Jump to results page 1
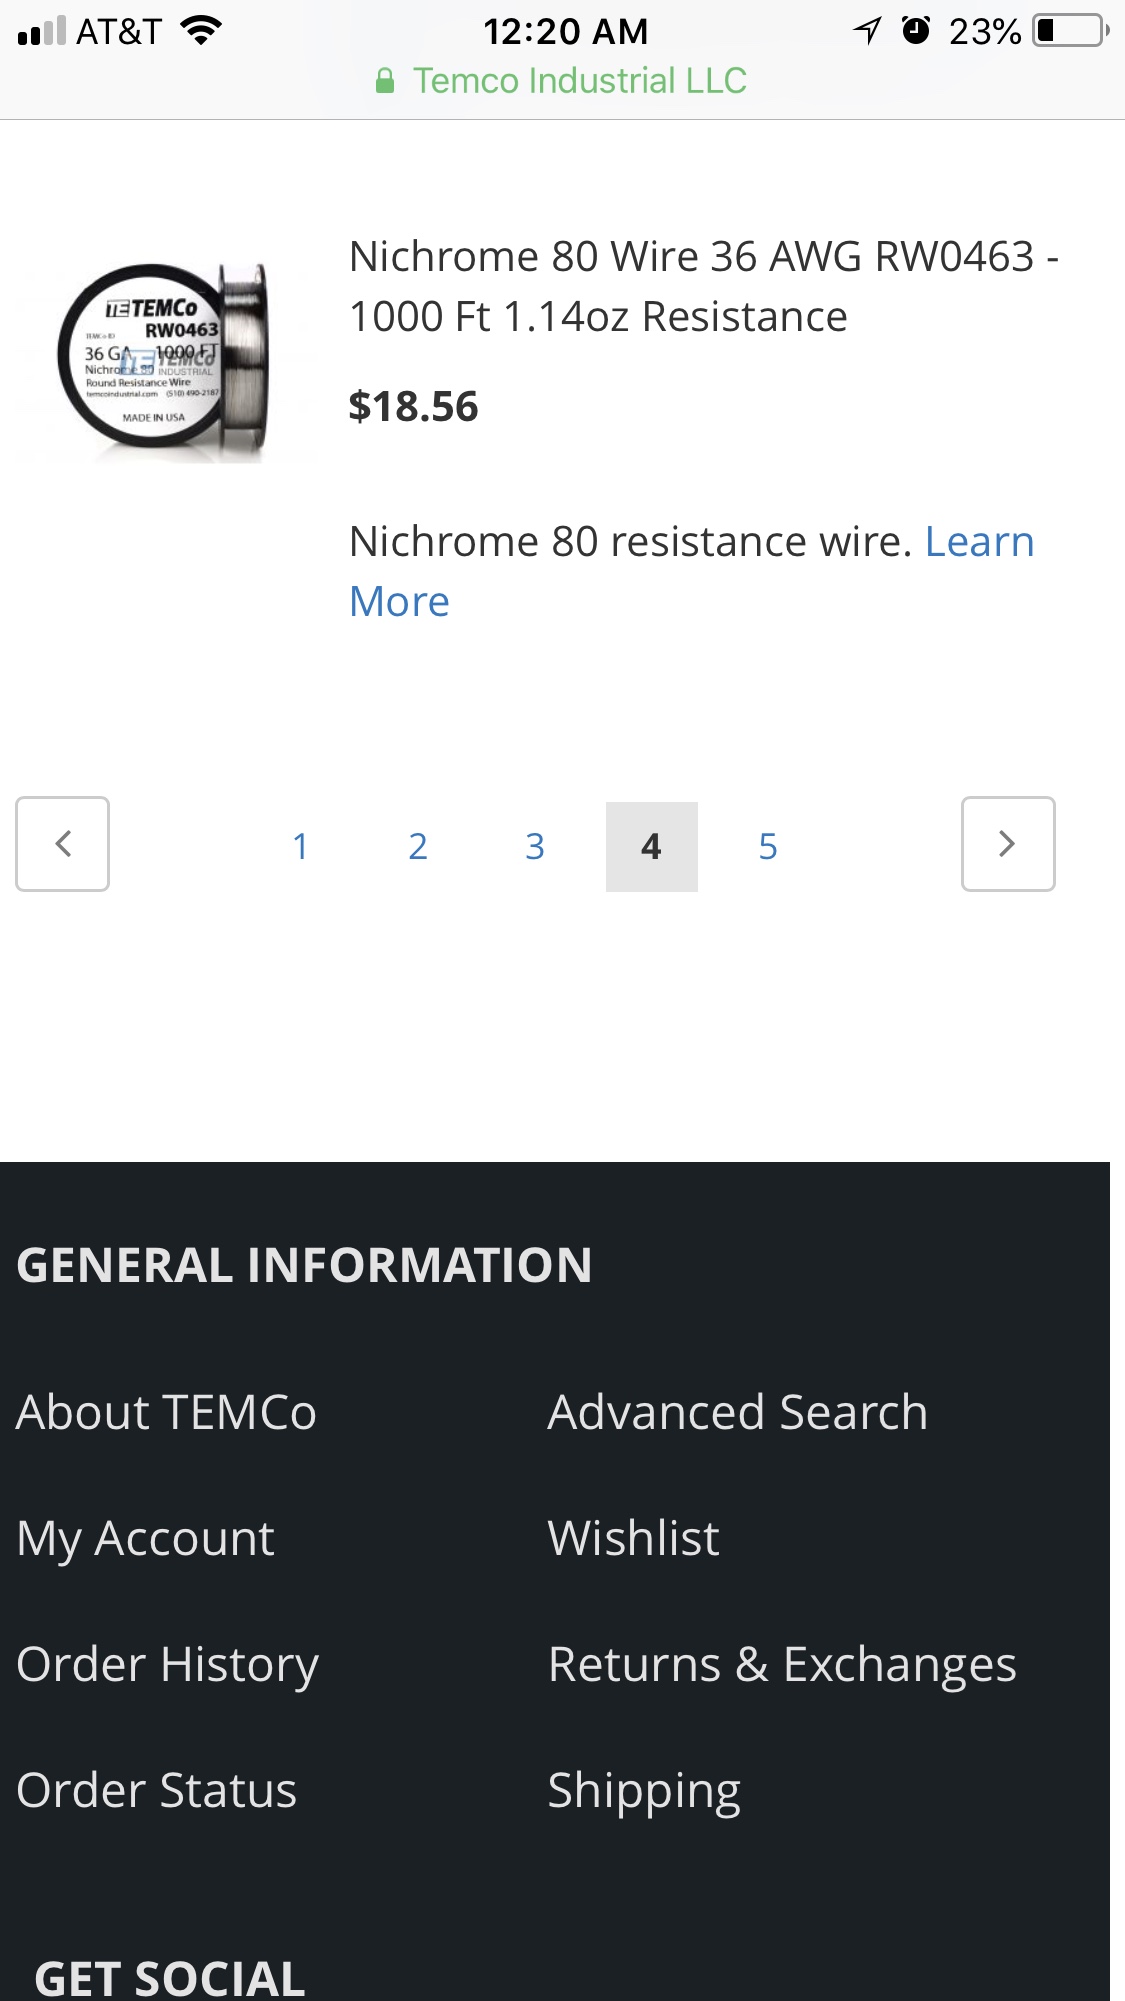Screen dimensions: 1125x2001 coord(300,847)
